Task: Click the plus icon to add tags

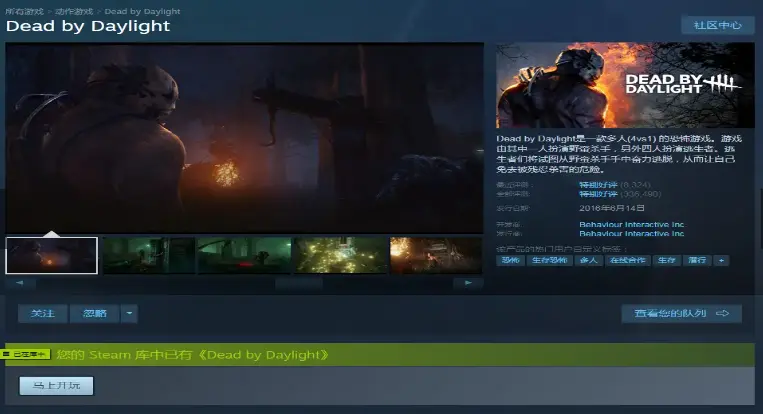Action: [x=721, y=260]
